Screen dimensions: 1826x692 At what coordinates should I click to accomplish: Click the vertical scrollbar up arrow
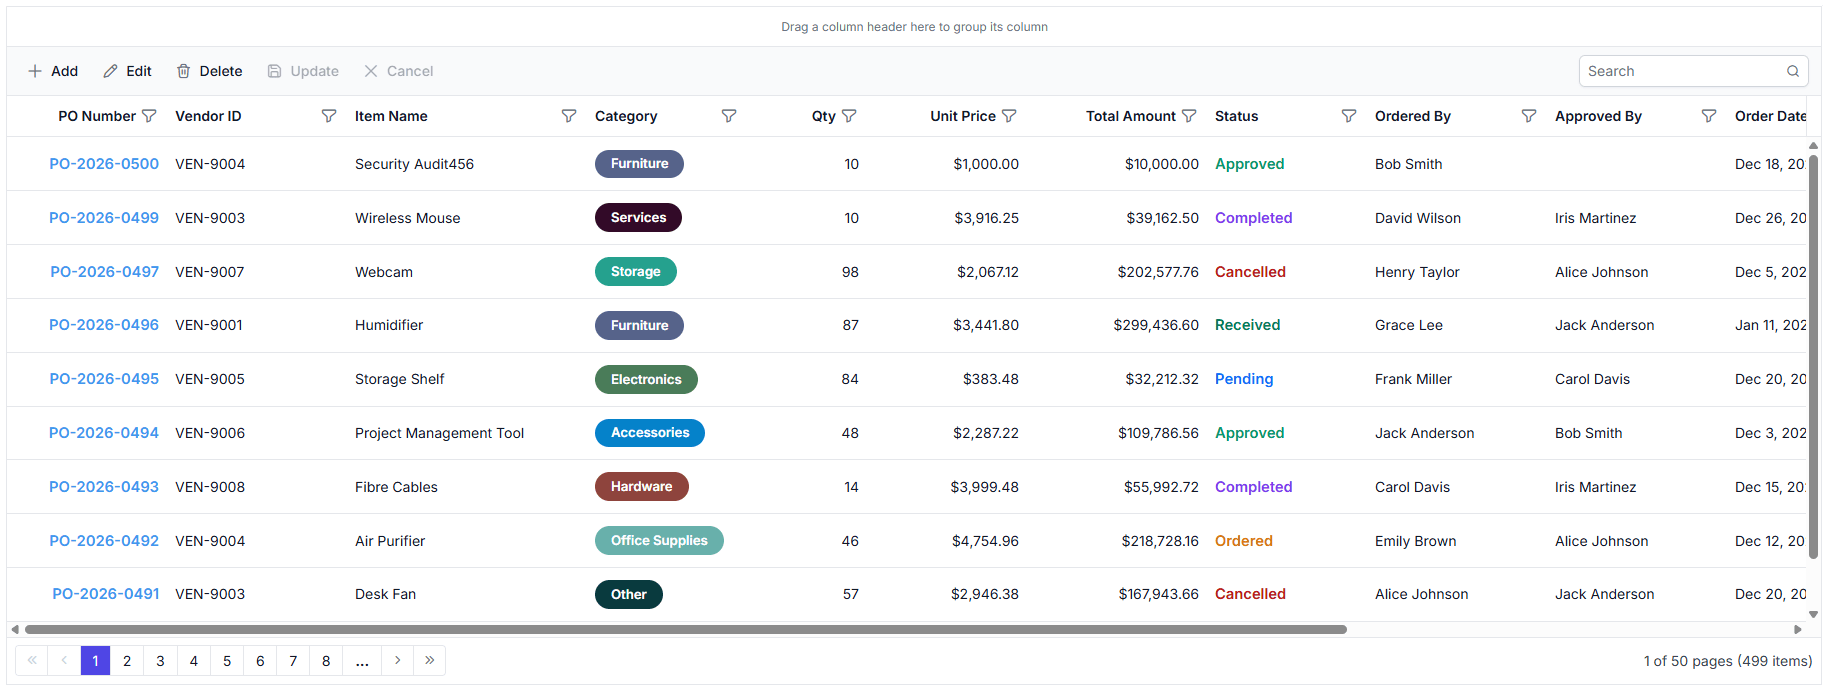(1813, 145)
